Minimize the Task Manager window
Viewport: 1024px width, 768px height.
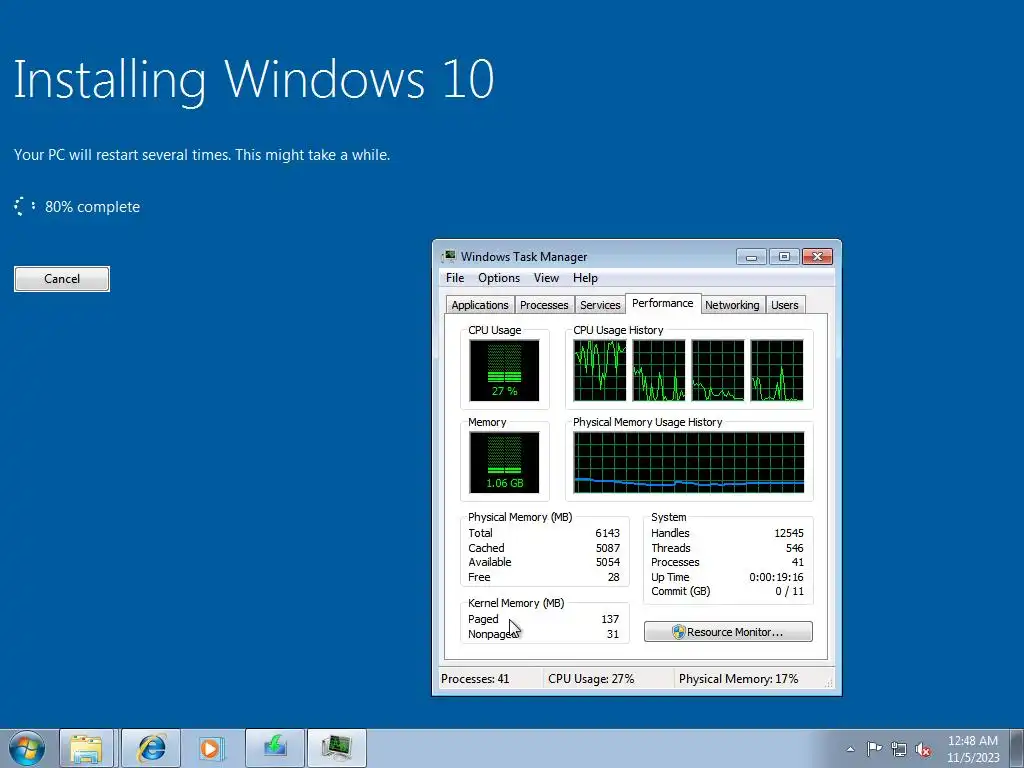(751, 257)
